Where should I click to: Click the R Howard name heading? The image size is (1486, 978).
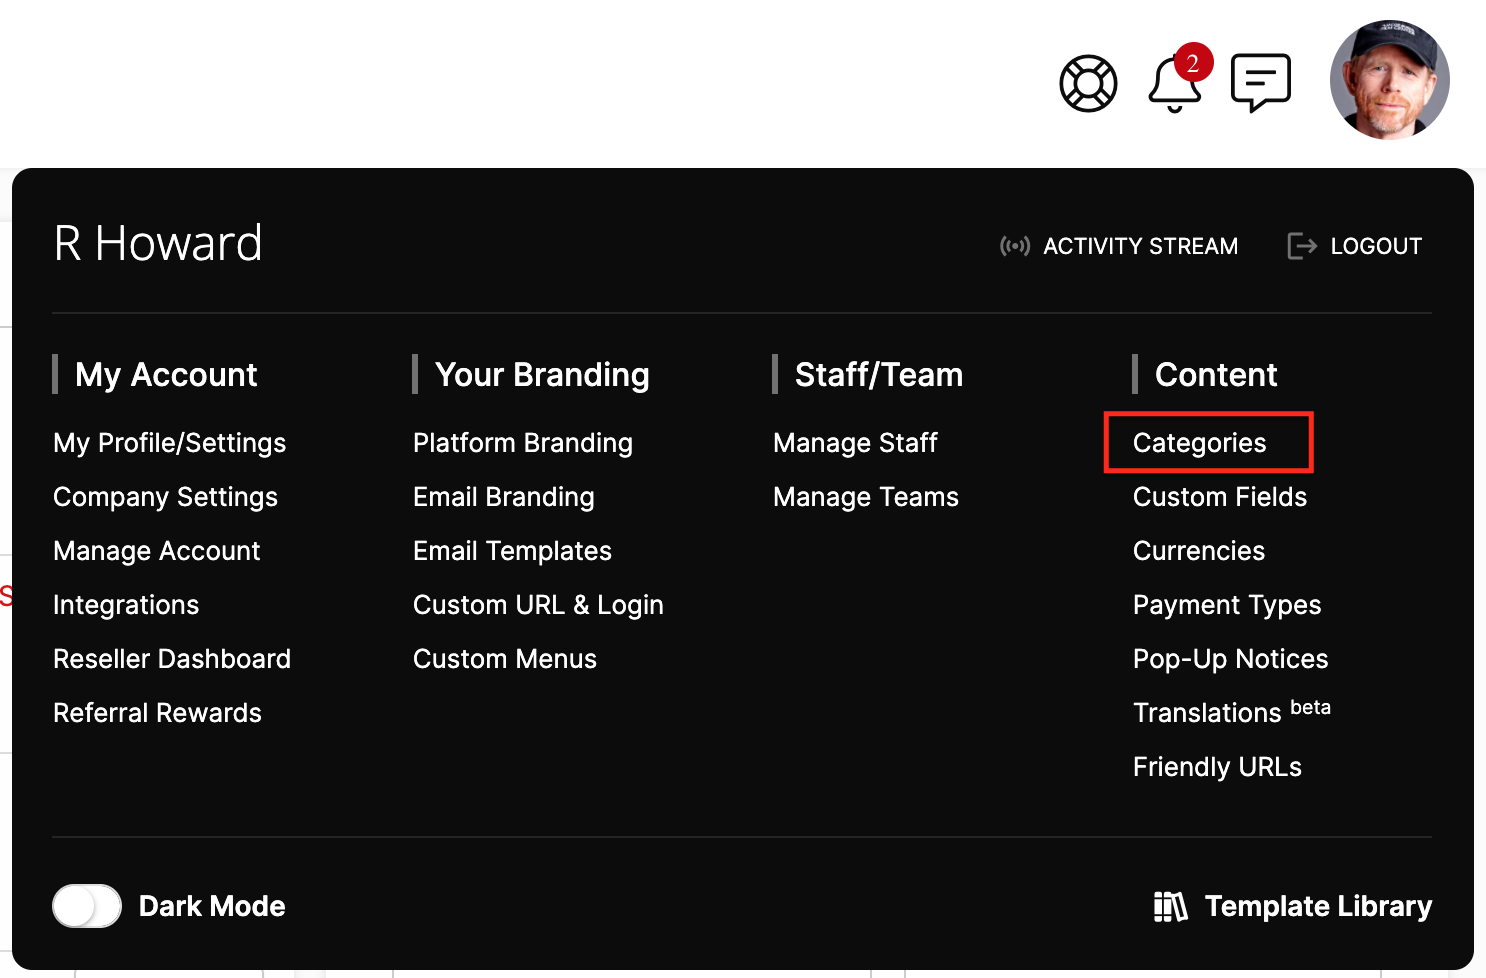[158, 243]
